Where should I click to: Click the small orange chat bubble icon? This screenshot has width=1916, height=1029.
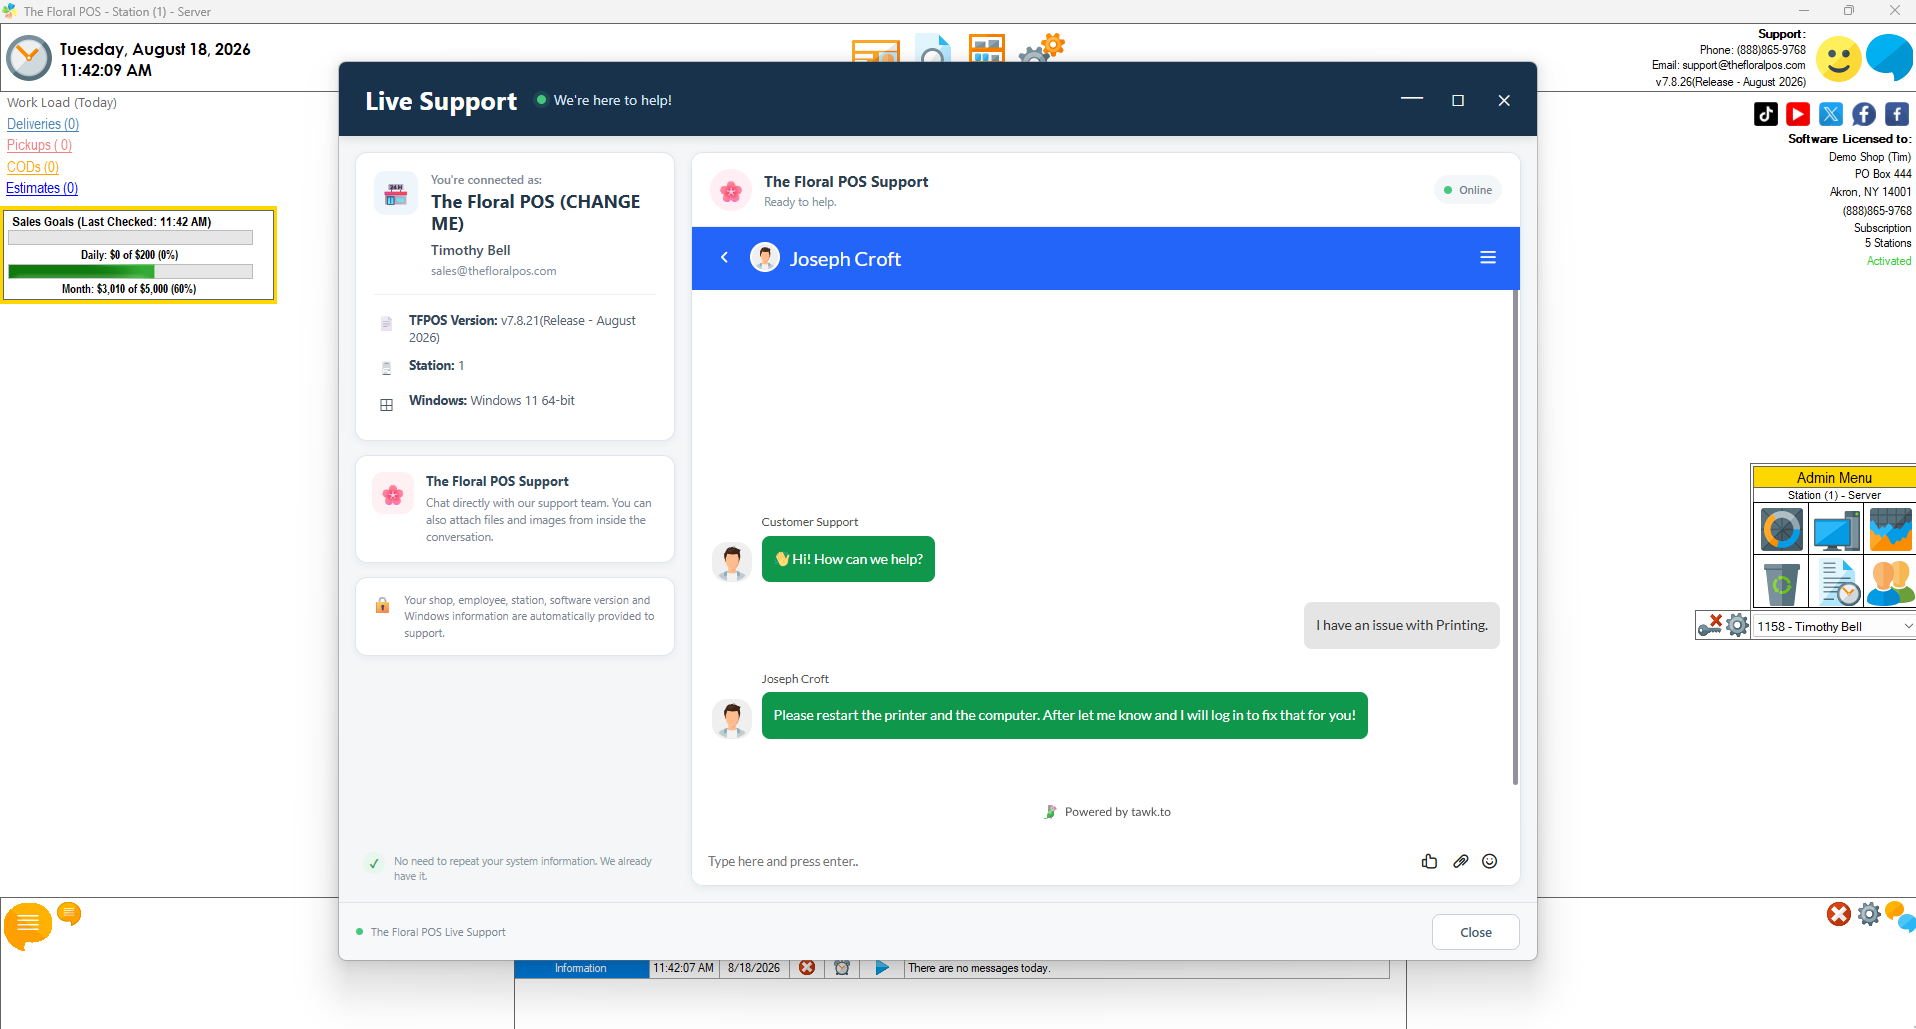click(69, 913)
